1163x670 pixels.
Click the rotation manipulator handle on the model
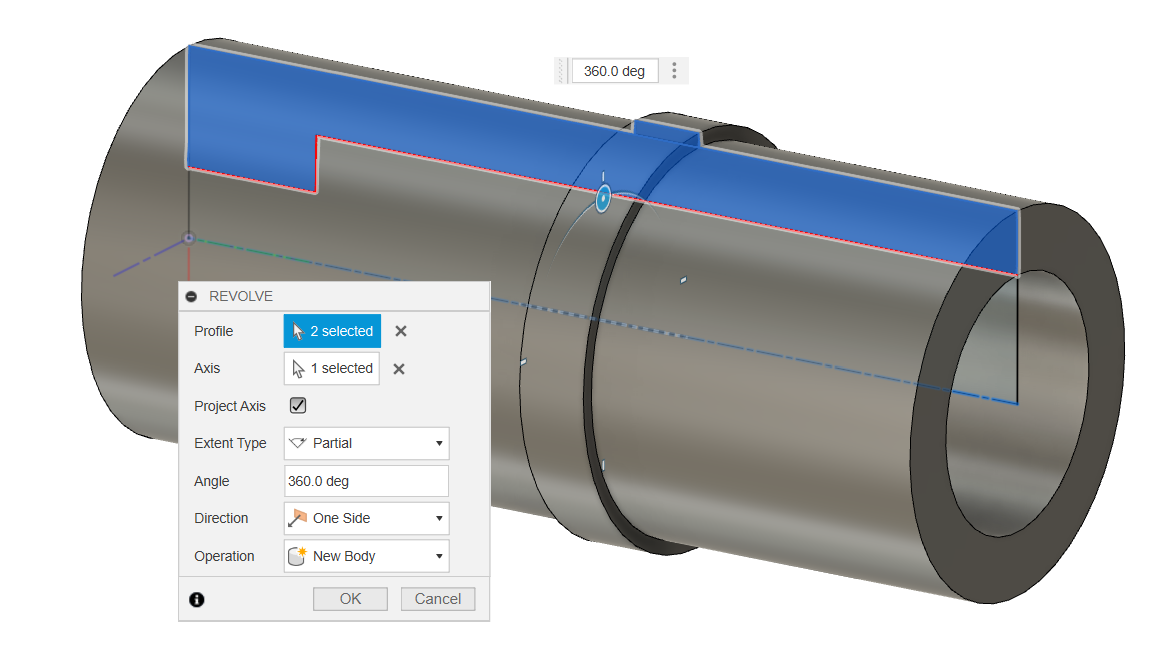pyautogui.click(x=602, y=199)
